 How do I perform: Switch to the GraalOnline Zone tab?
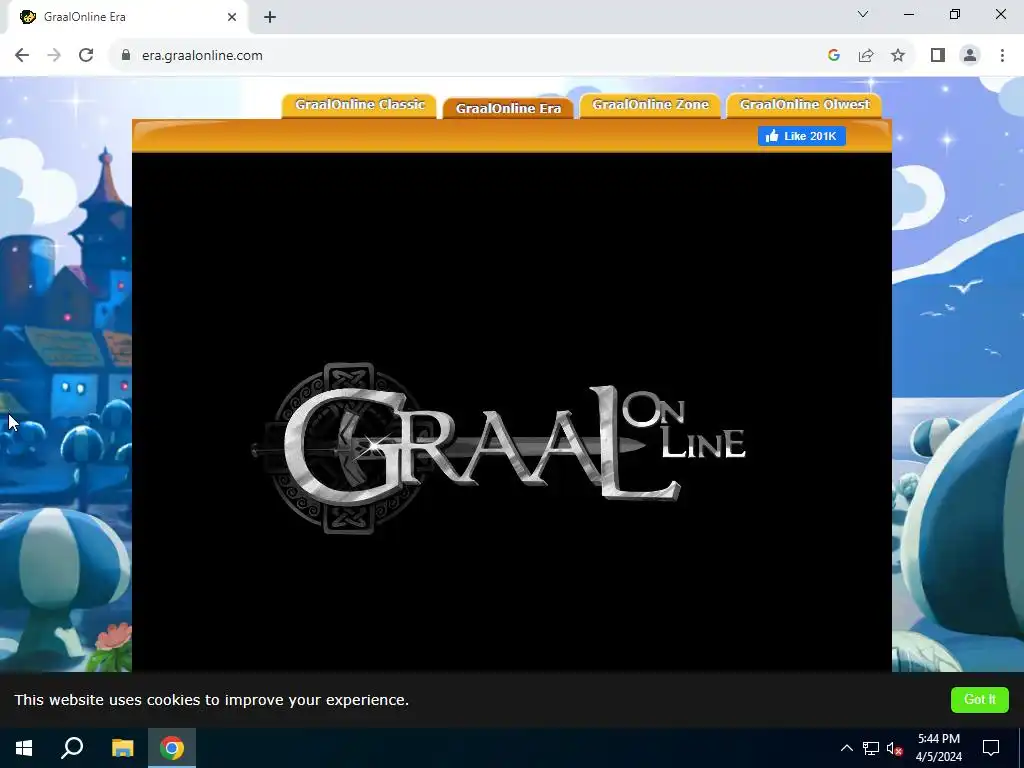(x=650, y=105)
